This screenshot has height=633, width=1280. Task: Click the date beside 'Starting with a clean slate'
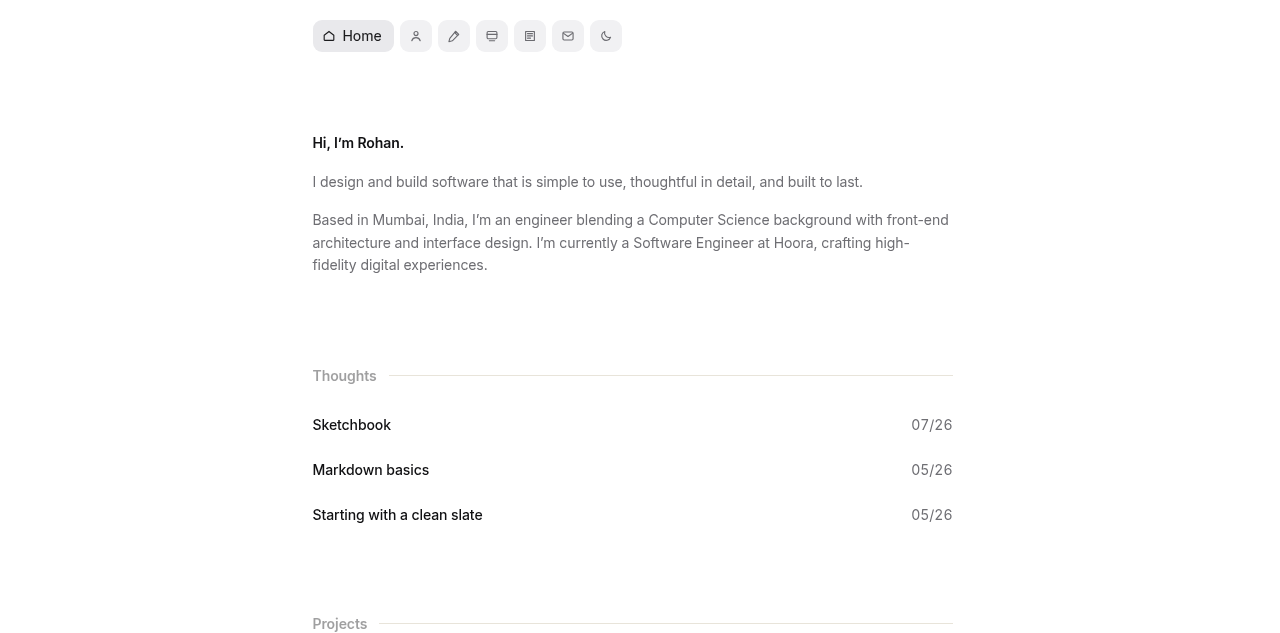(932, 515)
